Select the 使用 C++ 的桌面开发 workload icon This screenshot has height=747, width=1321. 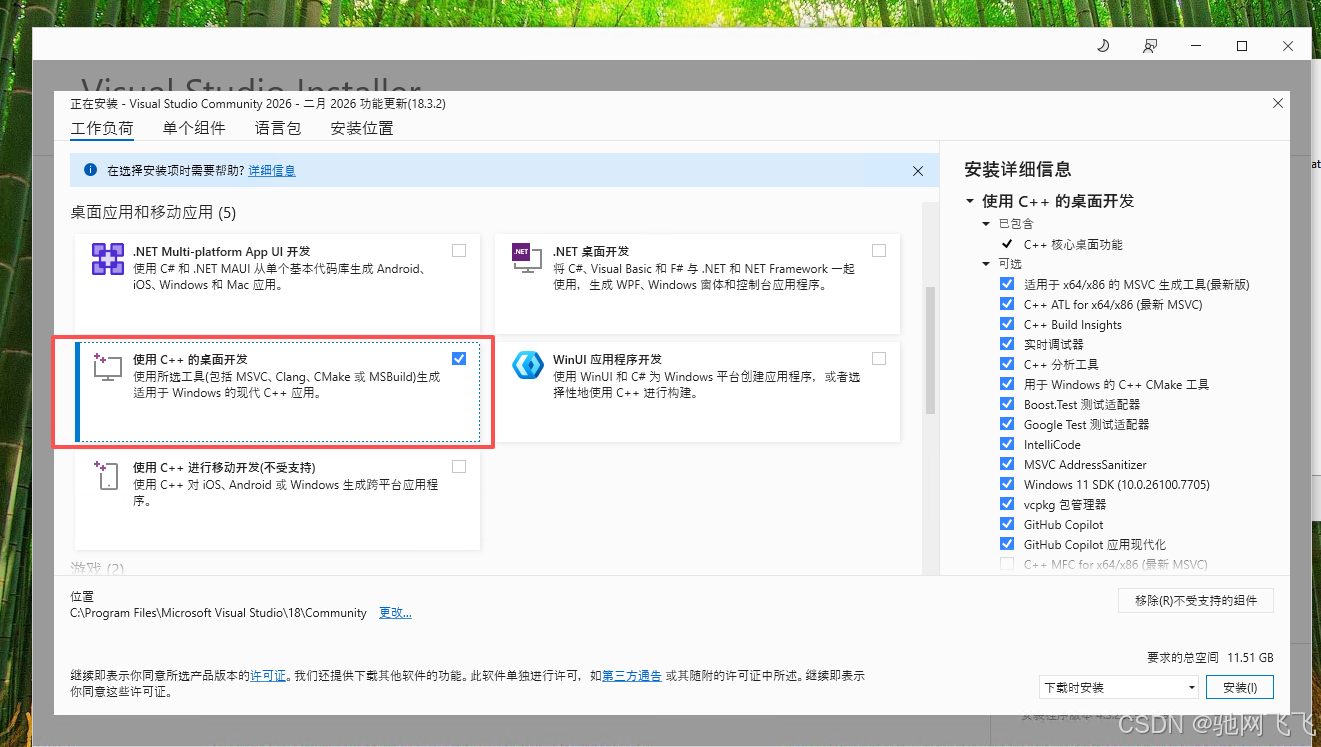(107, 366)
